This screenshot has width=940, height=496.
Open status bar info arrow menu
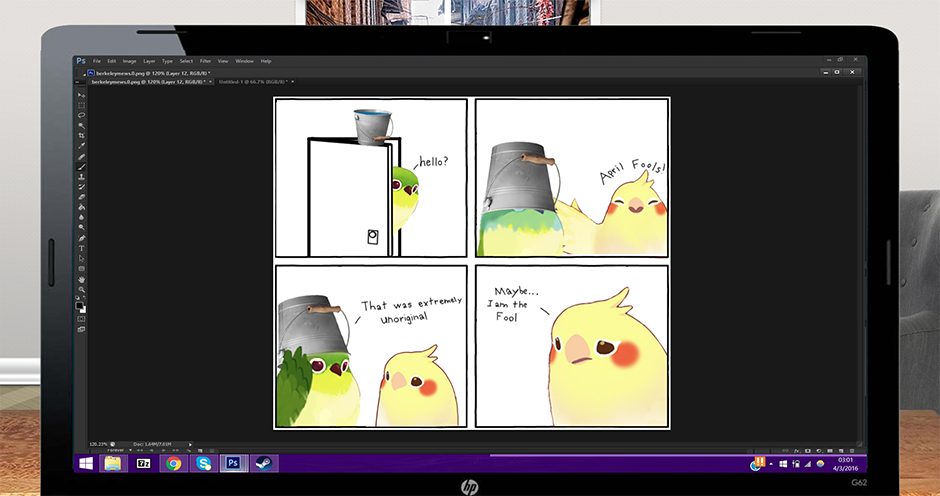point(190,444)
